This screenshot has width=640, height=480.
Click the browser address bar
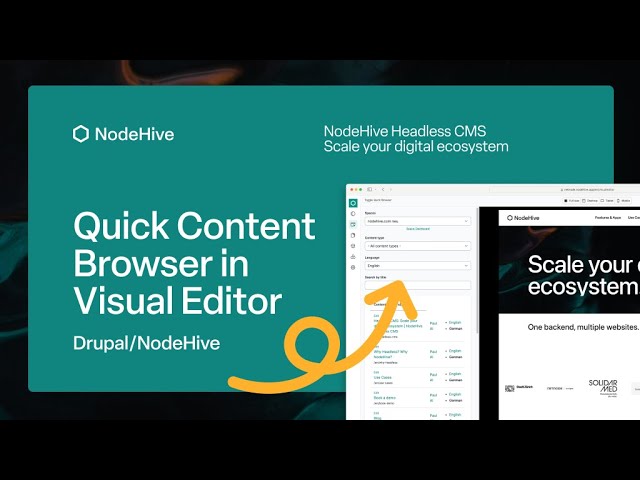click(x=565, y=190)
